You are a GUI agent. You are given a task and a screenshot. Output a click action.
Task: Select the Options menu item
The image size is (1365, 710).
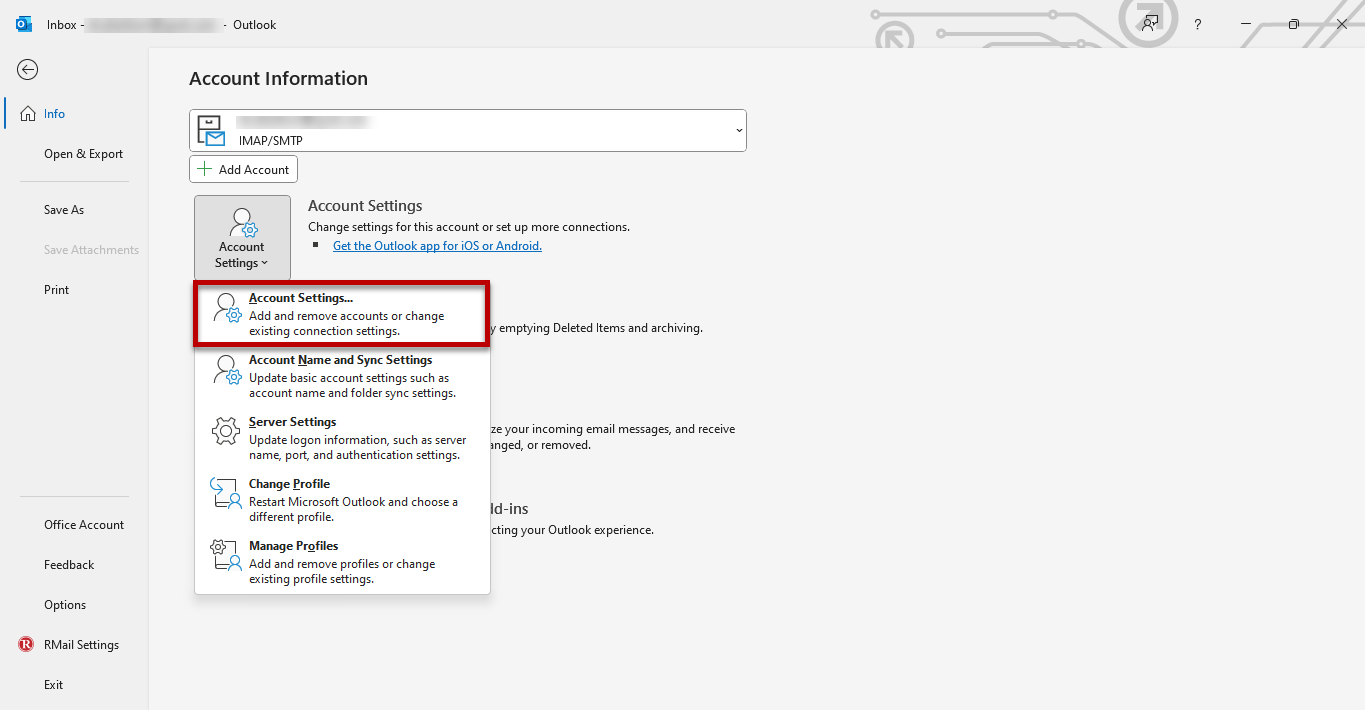pos(64,604)
